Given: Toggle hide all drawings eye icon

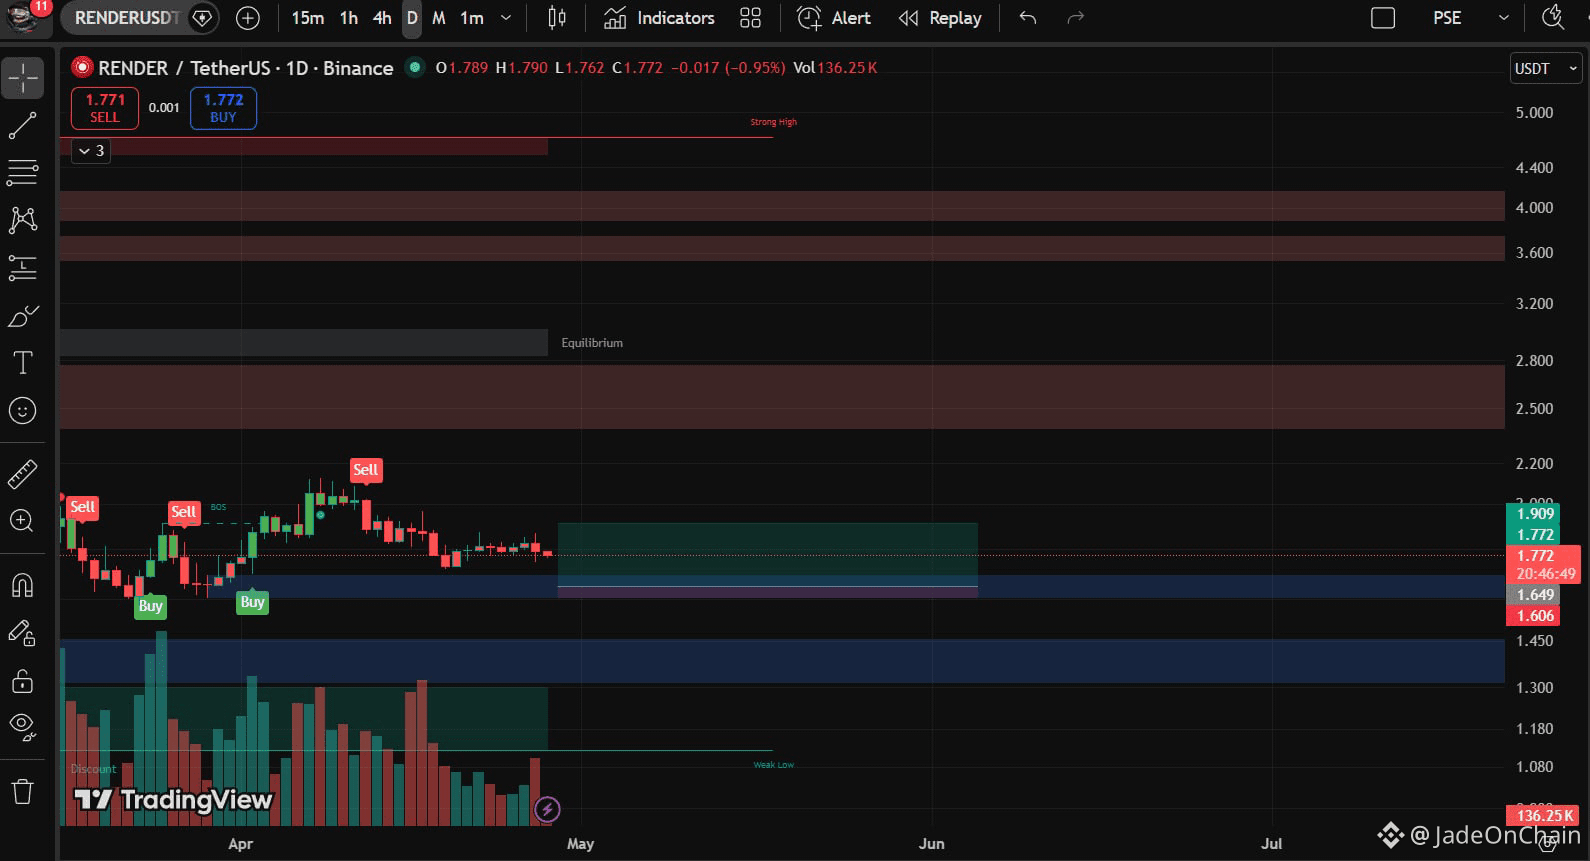Looking at the screenshot, I should coord(22,726).
